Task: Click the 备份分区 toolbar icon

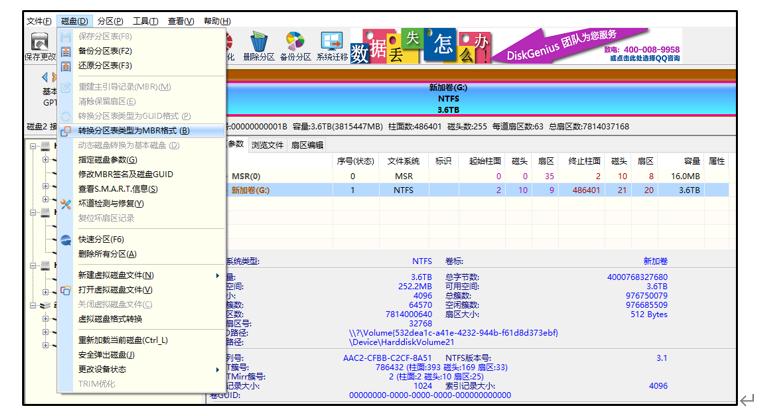Action: click(x=295, y=41)
